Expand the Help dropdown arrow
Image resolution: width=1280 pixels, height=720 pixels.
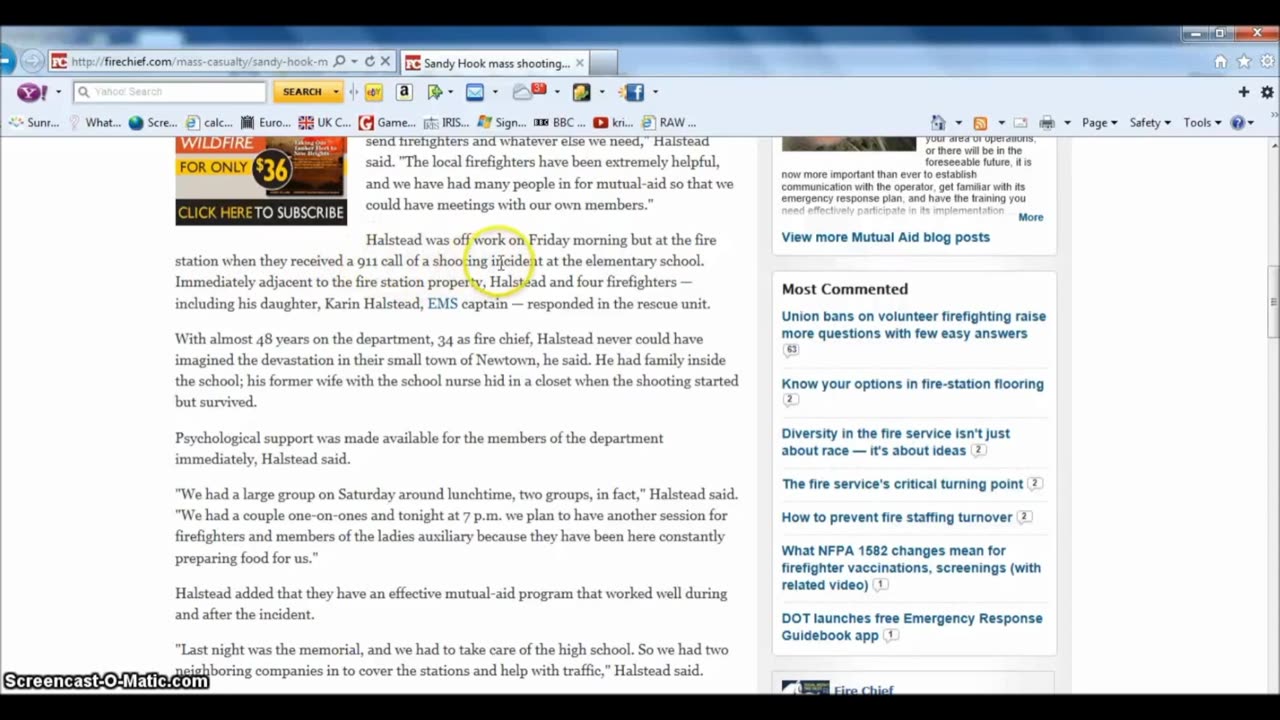pyautogui.click(x=1252, y=123)
